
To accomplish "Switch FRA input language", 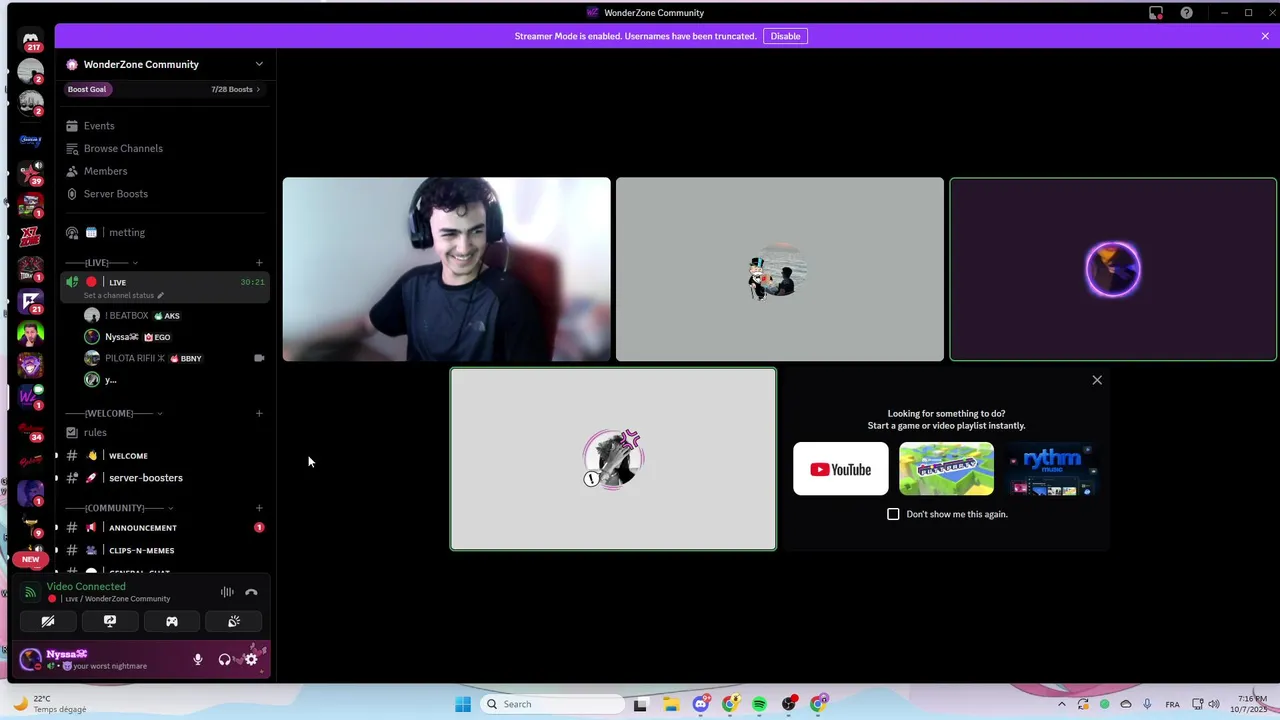I will coord(1173,704).
